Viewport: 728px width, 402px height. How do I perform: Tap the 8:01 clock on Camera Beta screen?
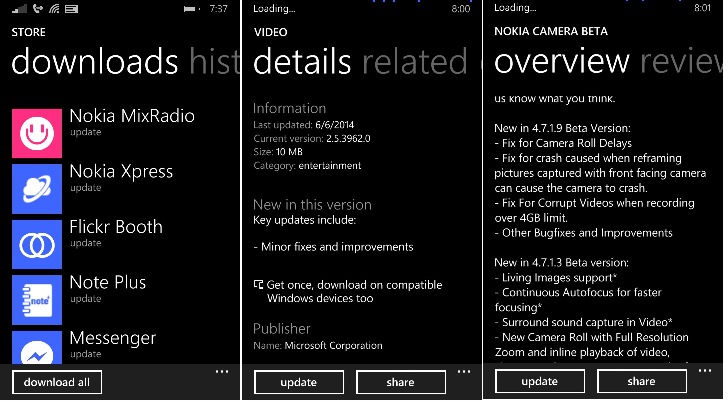(702, 8)
